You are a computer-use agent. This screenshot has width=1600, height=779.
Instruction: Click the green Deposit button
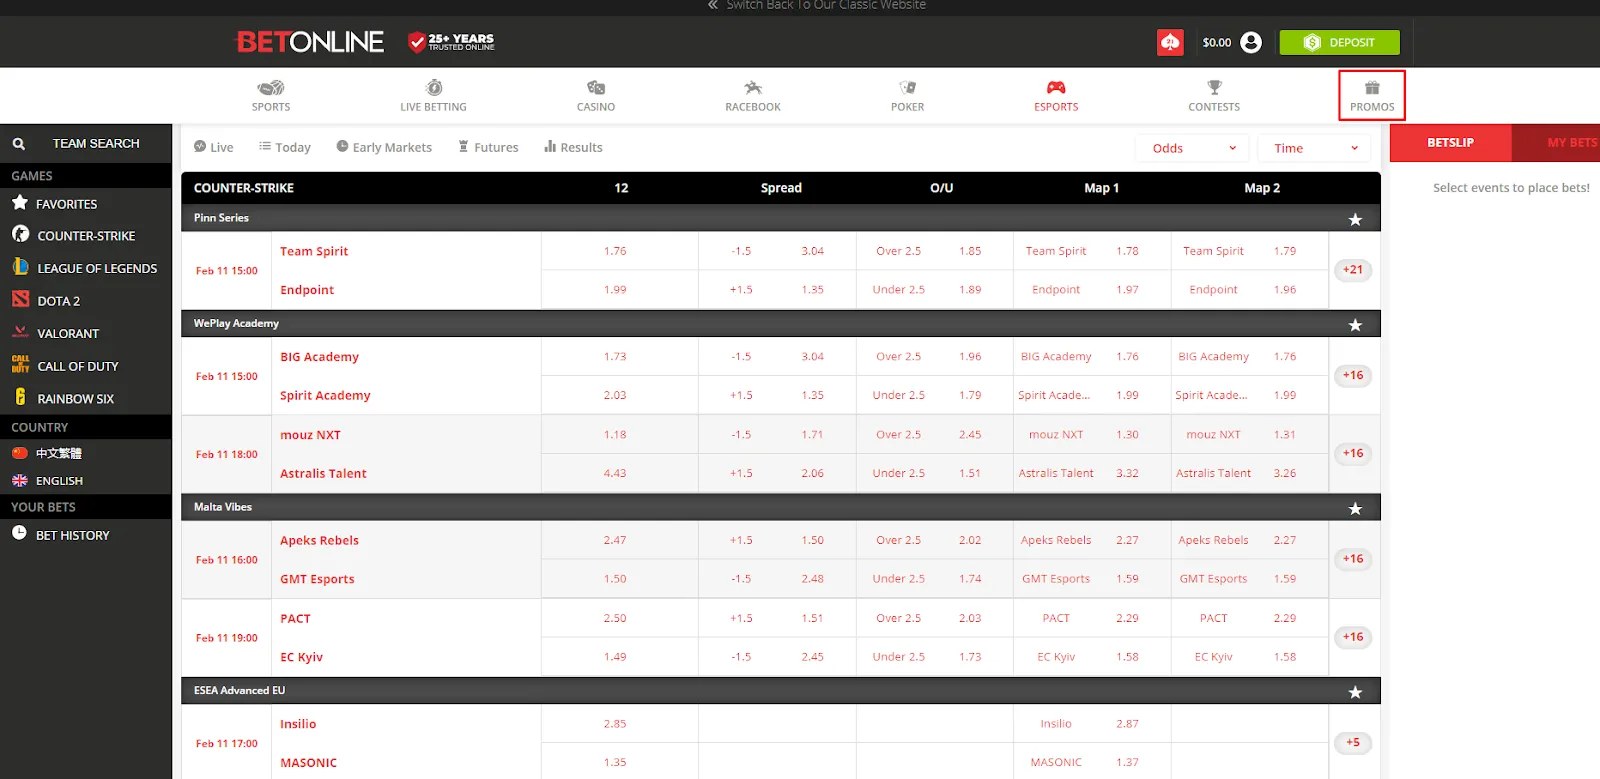[x=1339, y=42]
